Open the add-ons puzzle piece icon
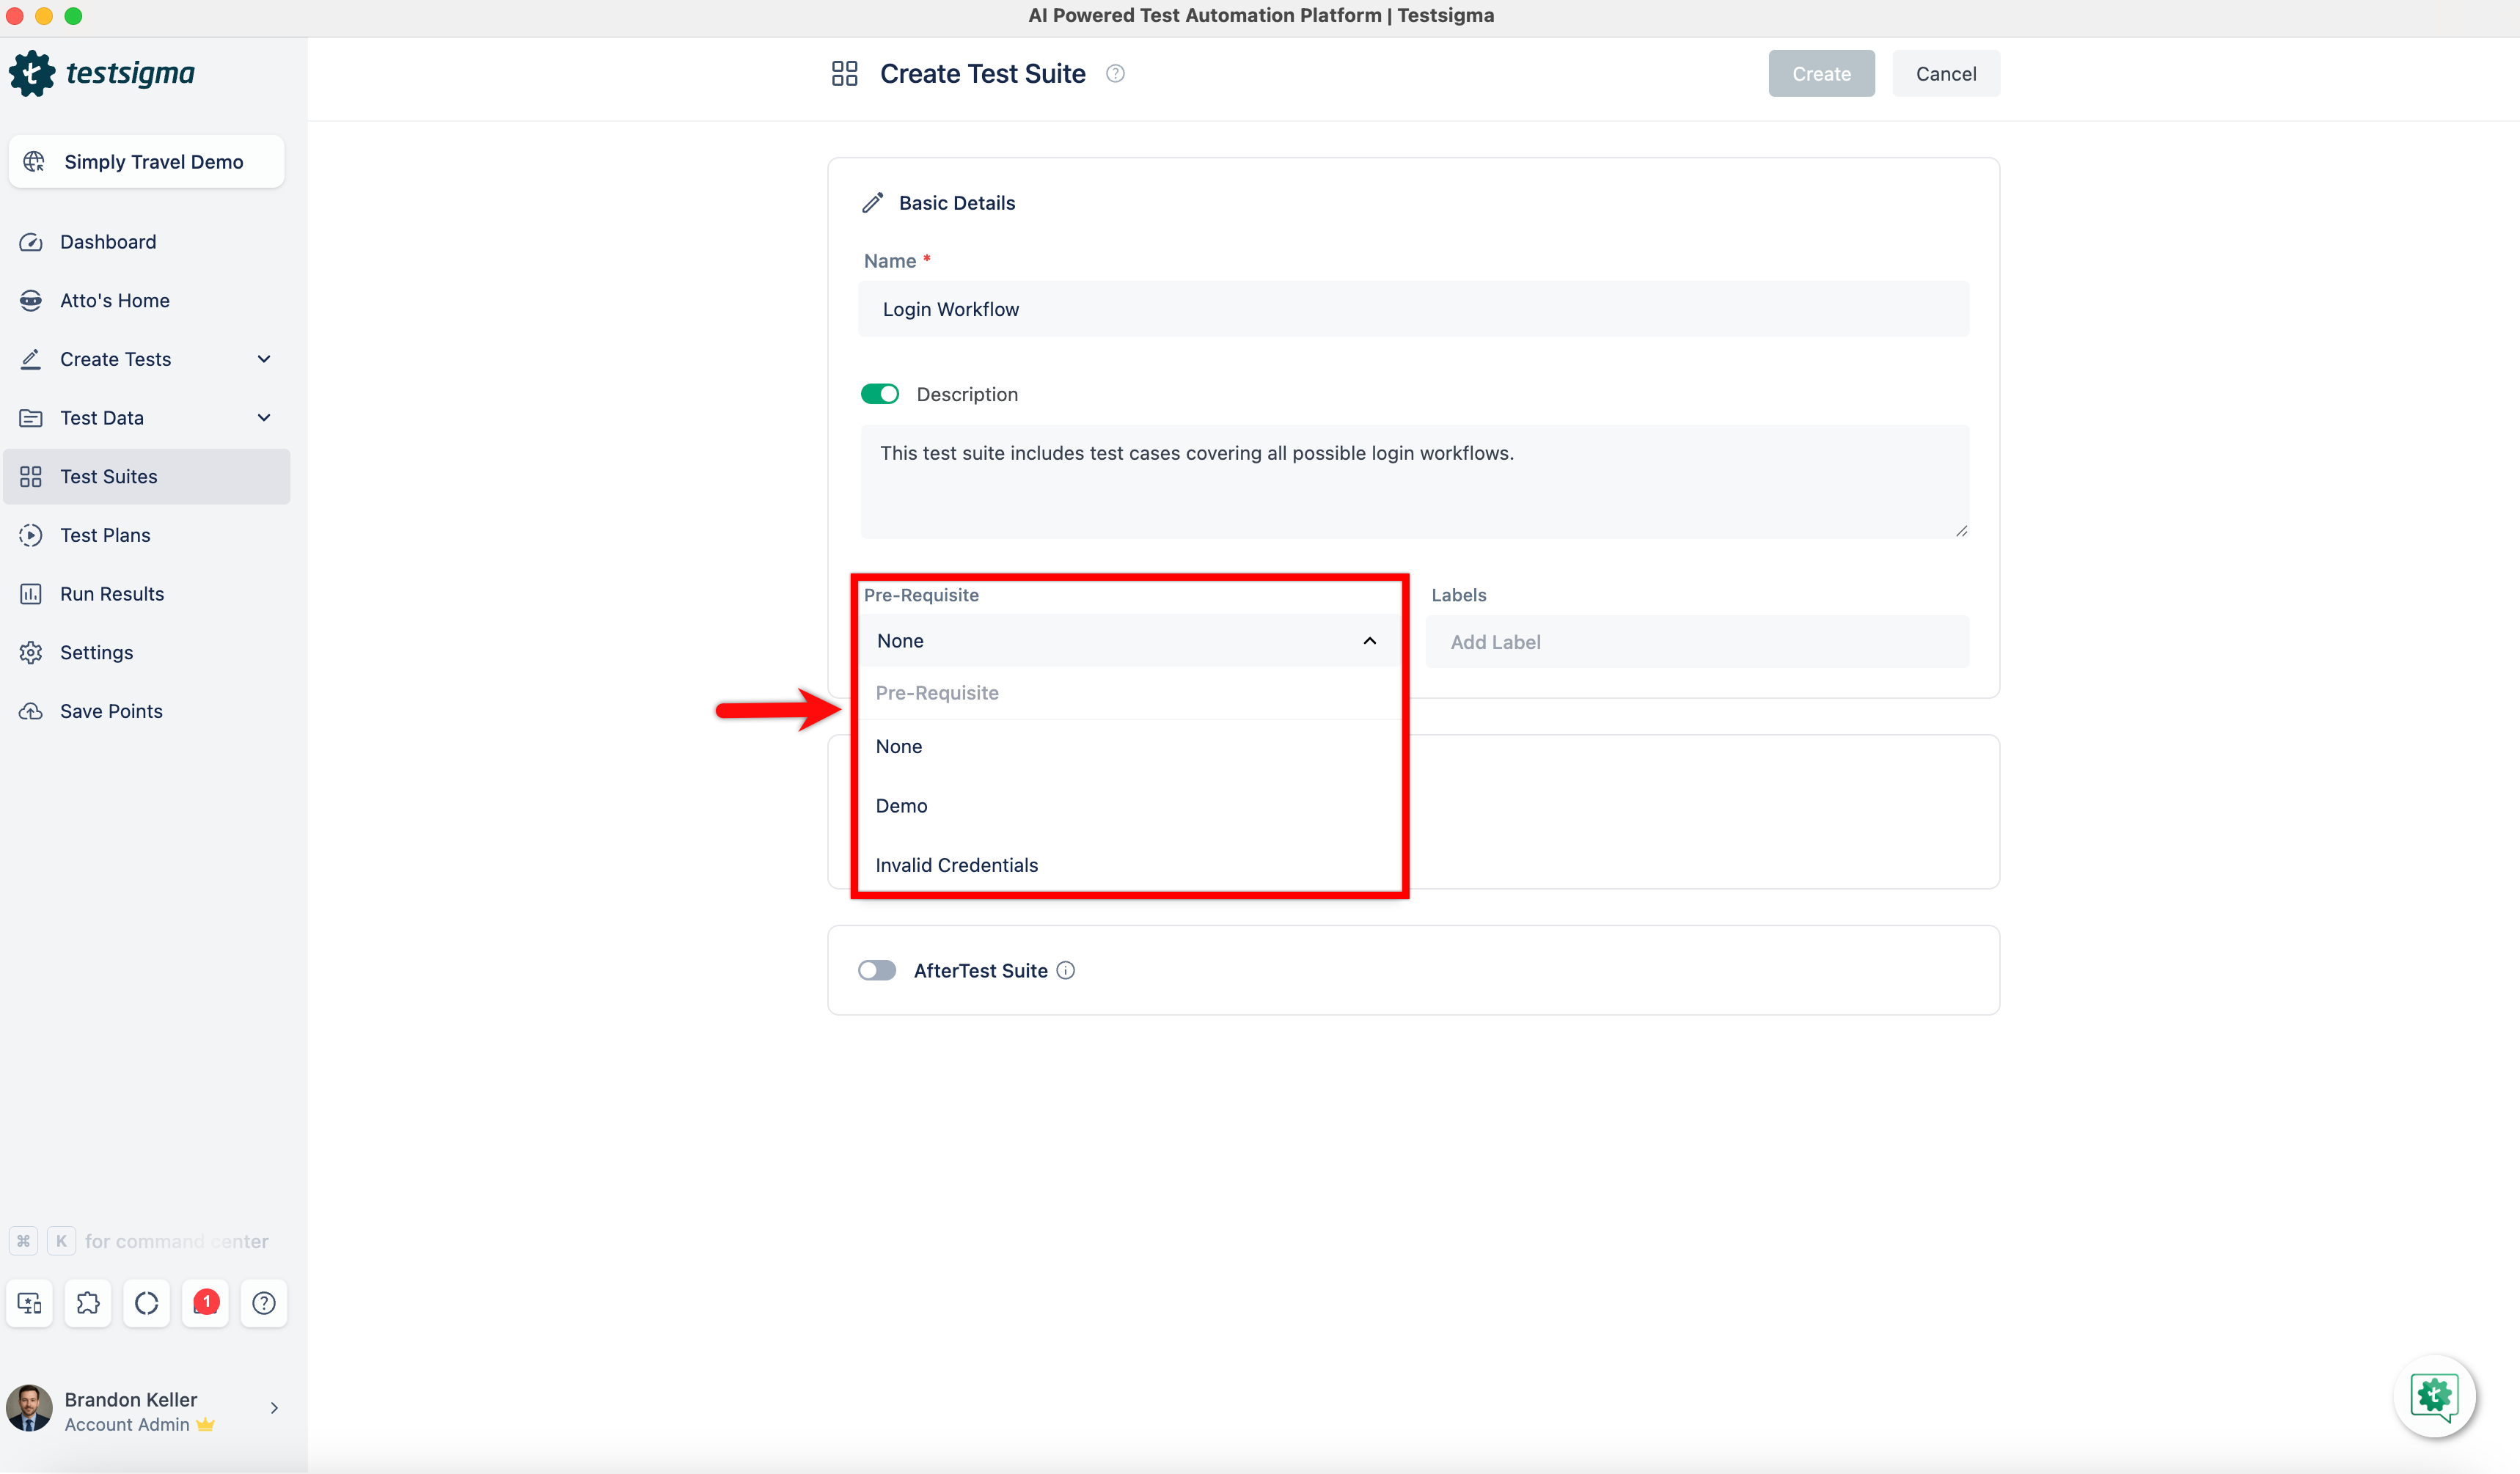The width and height of the screenshot is (2520, 1474). click(88, 1303)
